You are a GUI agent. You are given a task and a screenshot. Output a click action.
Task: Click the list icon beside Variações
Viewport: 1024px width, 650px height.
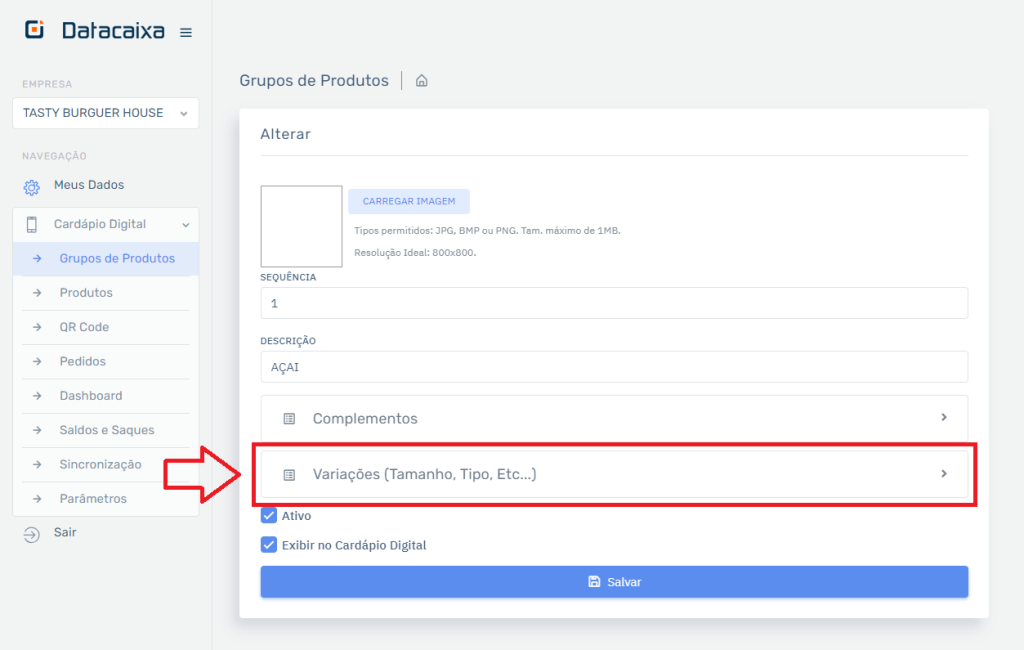tap(289, 475)
